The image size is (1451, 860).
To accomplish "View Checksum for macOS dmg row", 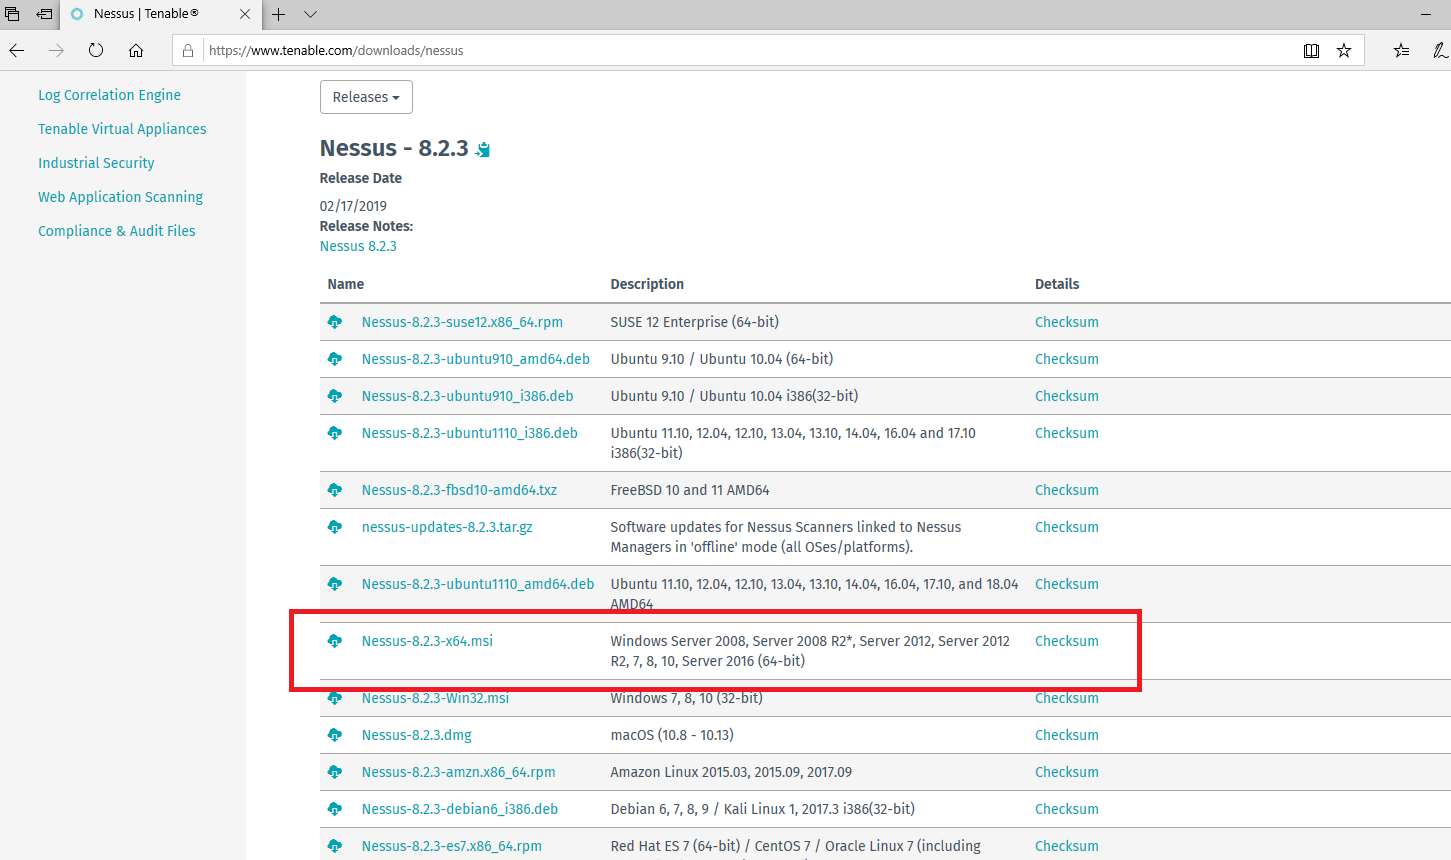I will pos(1067,735).
